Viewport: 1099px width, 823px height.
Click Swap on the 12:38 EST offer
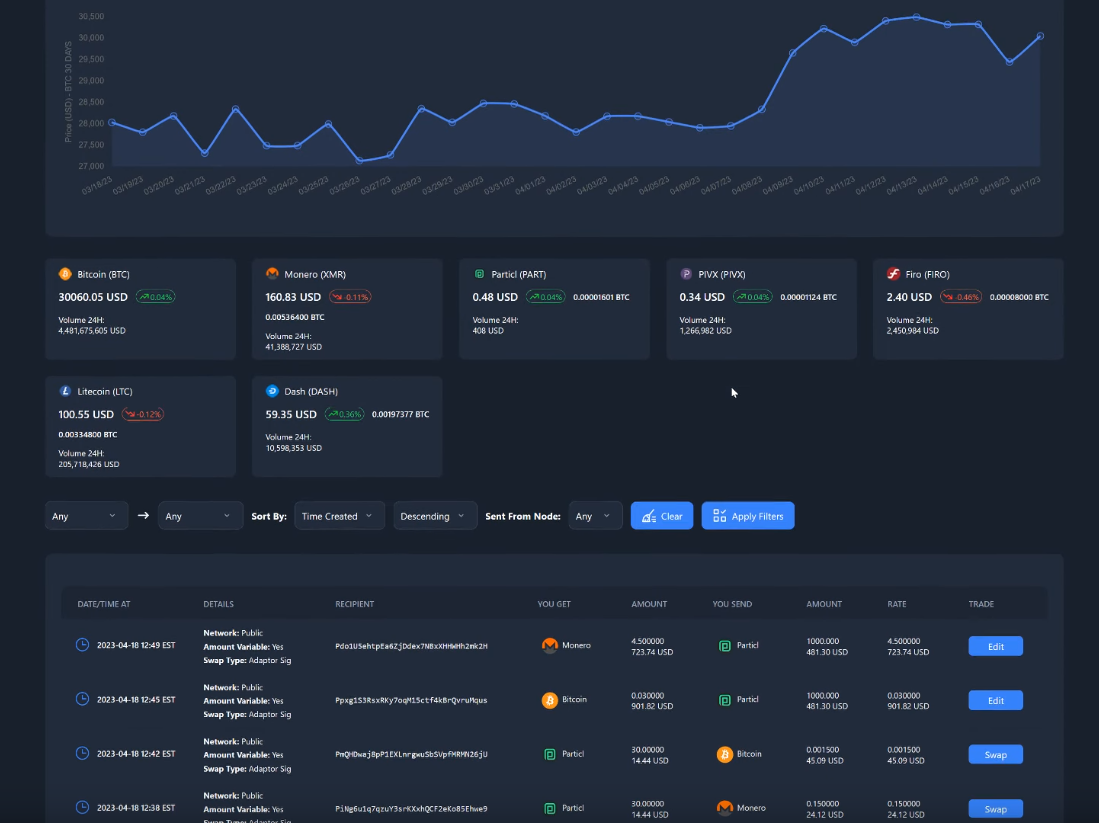995,809
